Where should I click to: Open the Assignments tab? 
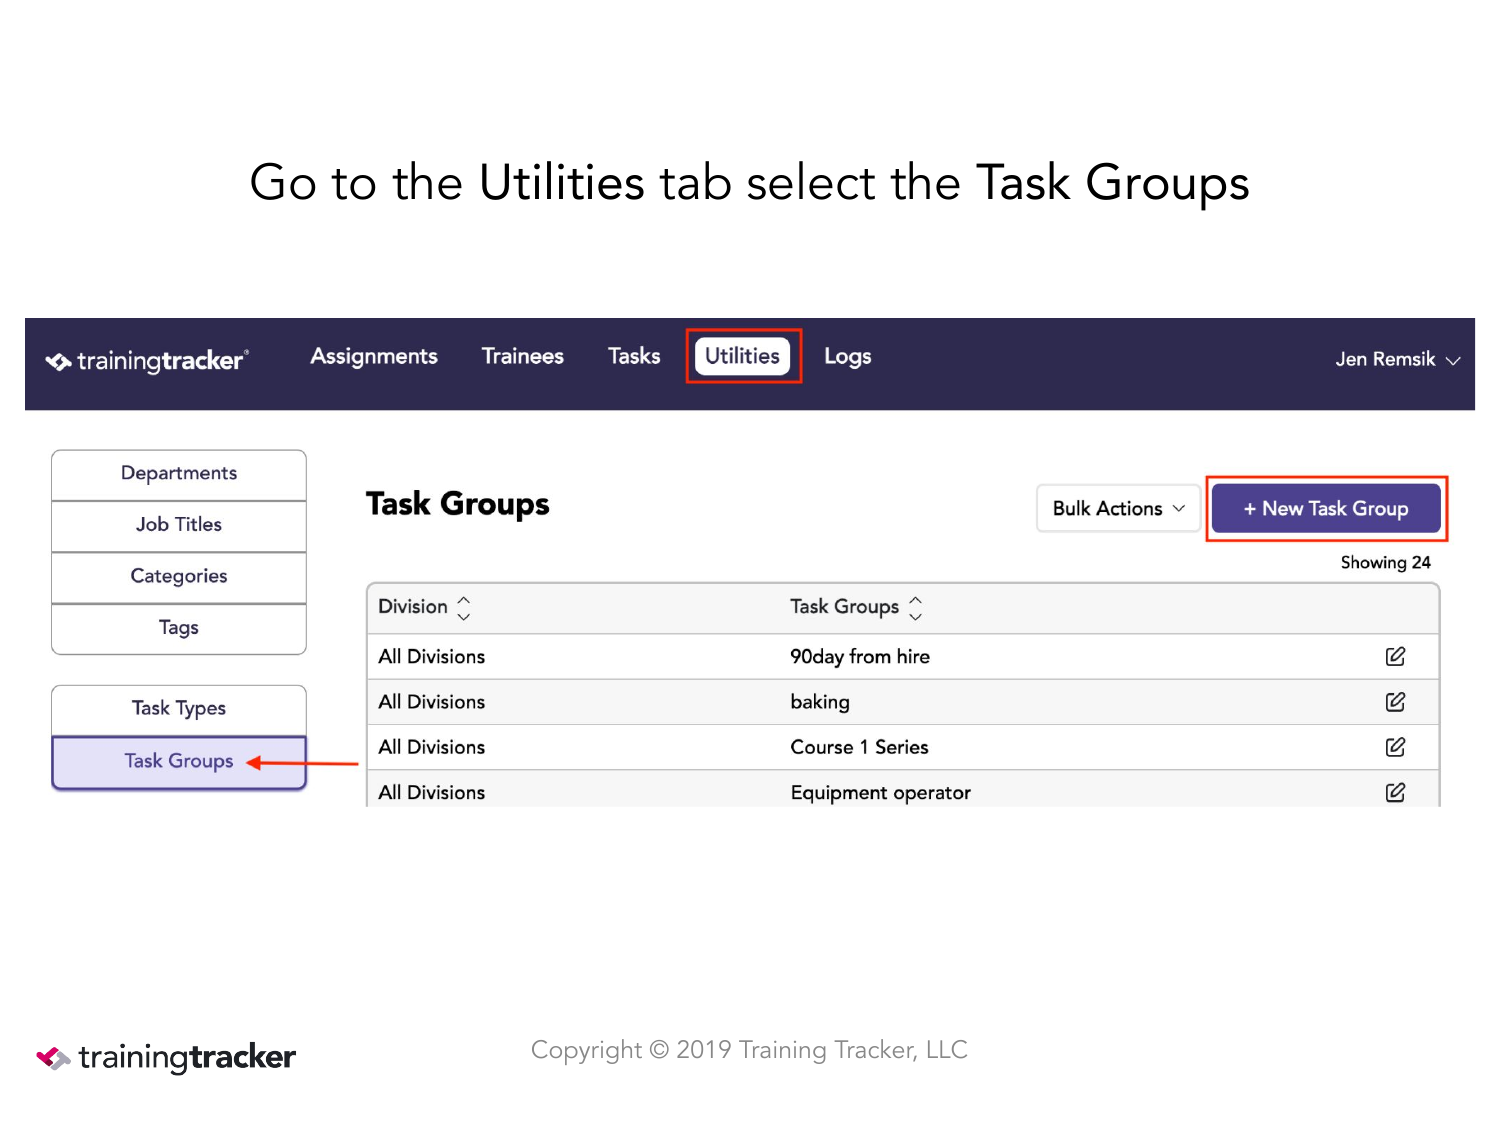click(x=374, y=356)
